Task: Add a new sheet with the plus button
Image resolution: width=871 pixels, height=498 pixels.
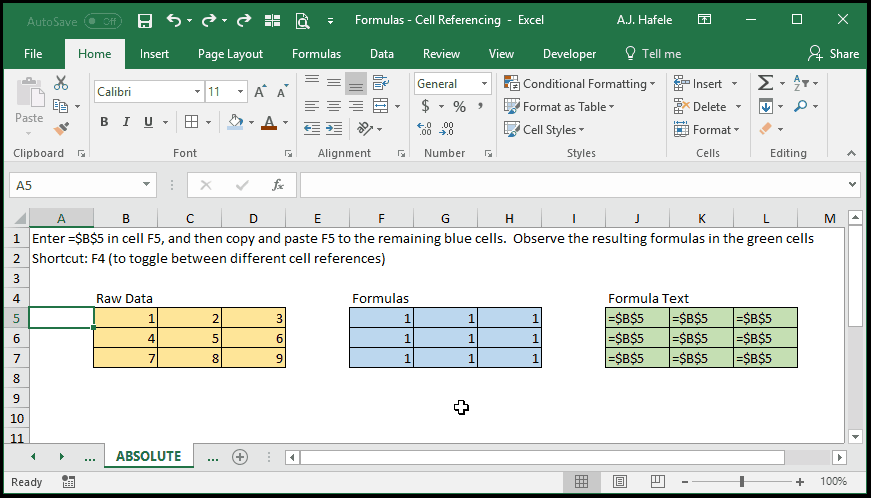Action: 240,457
